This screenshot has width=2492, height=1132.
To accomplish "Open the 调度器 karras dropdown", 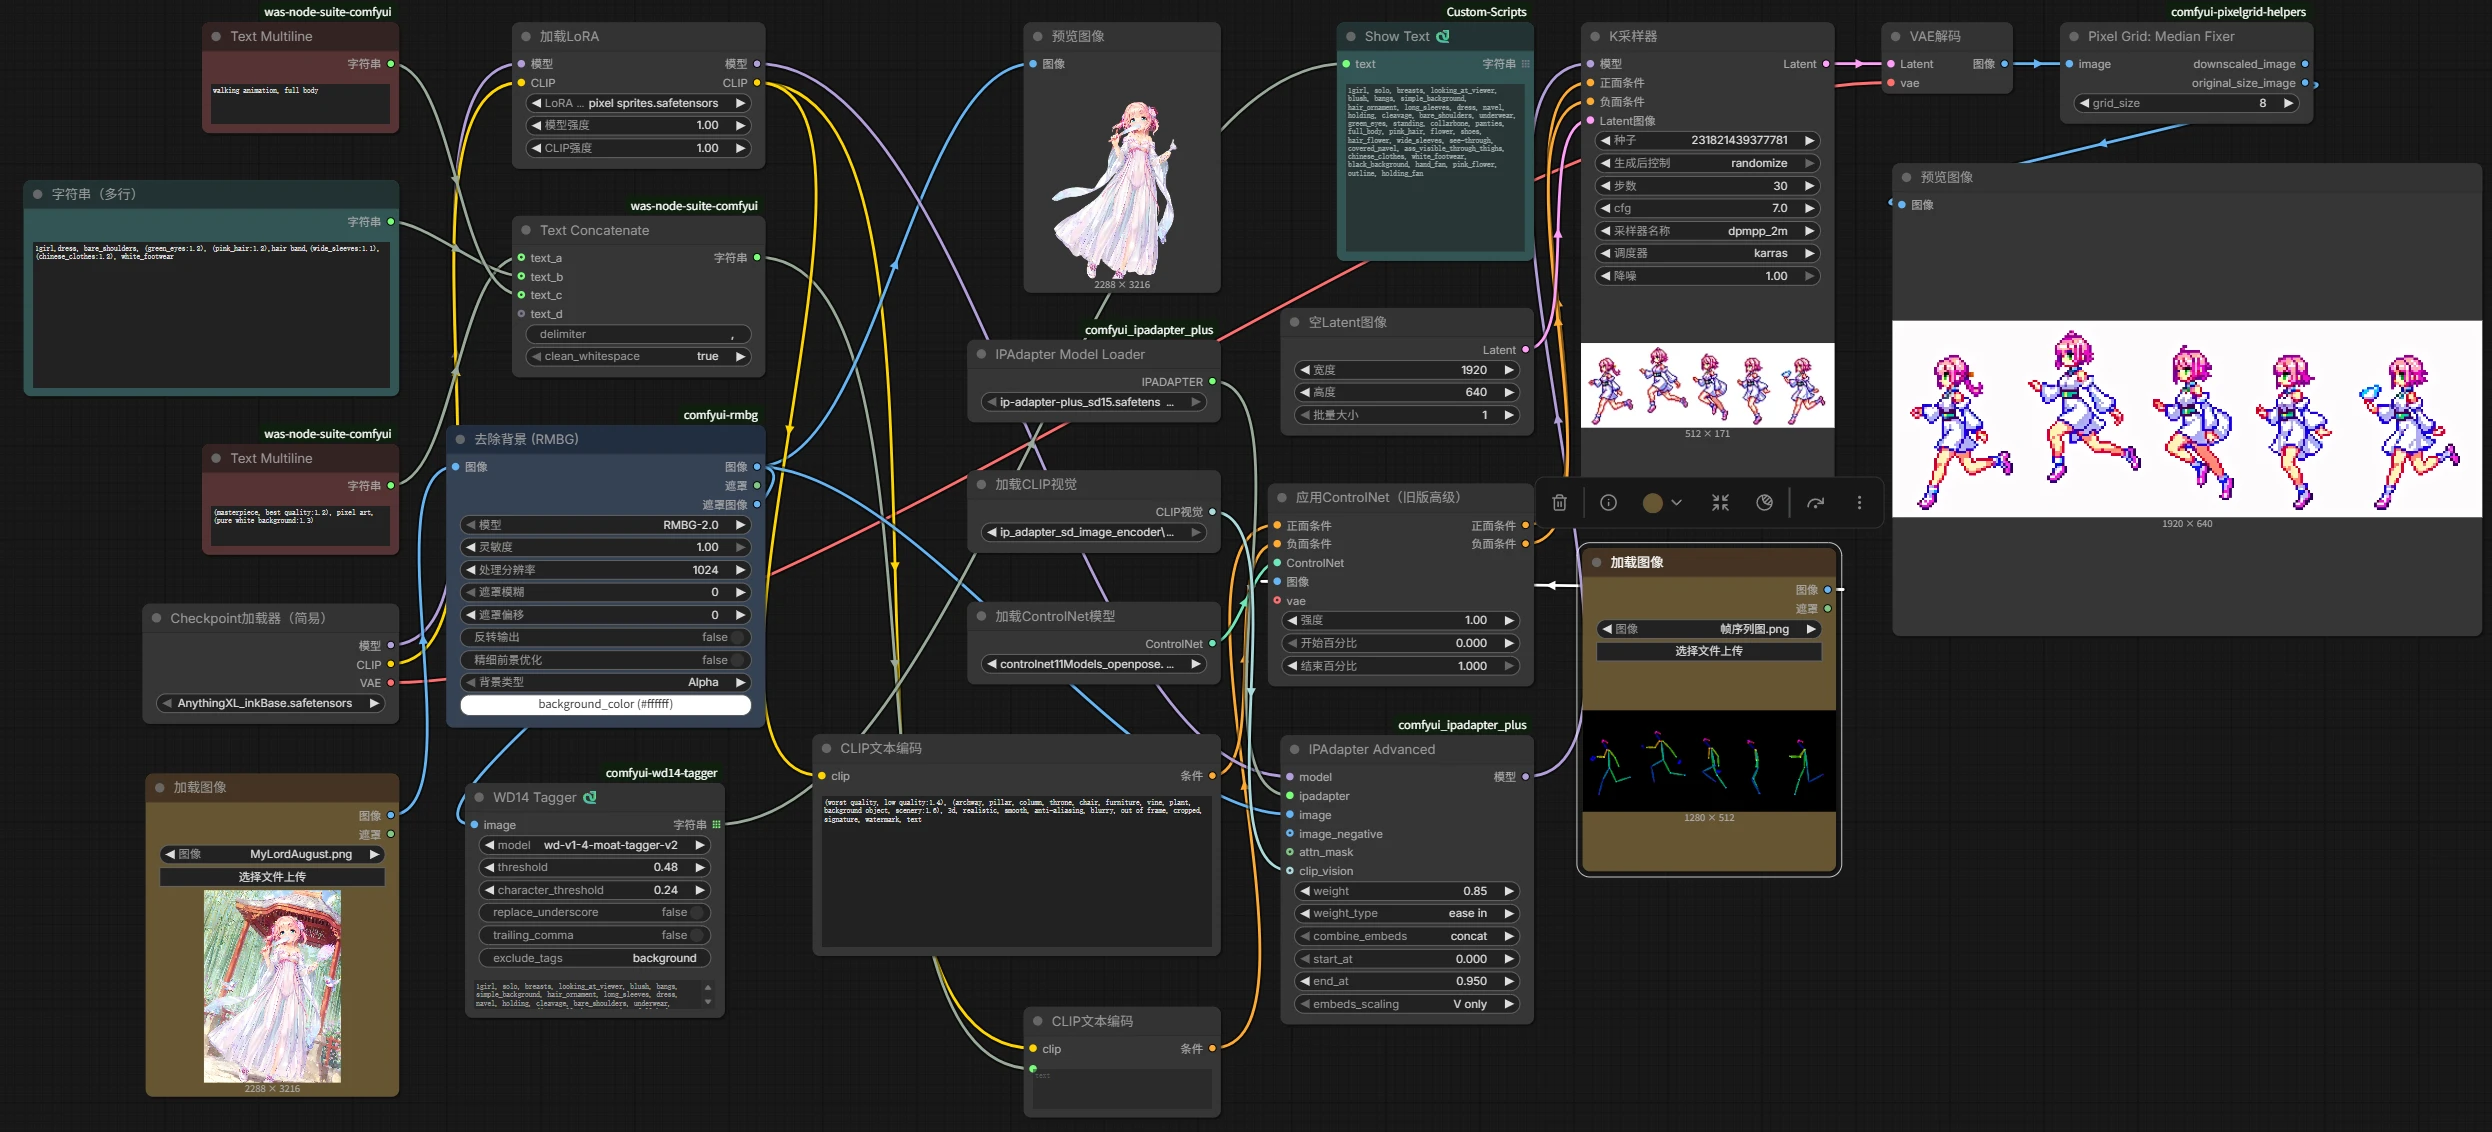I will point(1707,253).
